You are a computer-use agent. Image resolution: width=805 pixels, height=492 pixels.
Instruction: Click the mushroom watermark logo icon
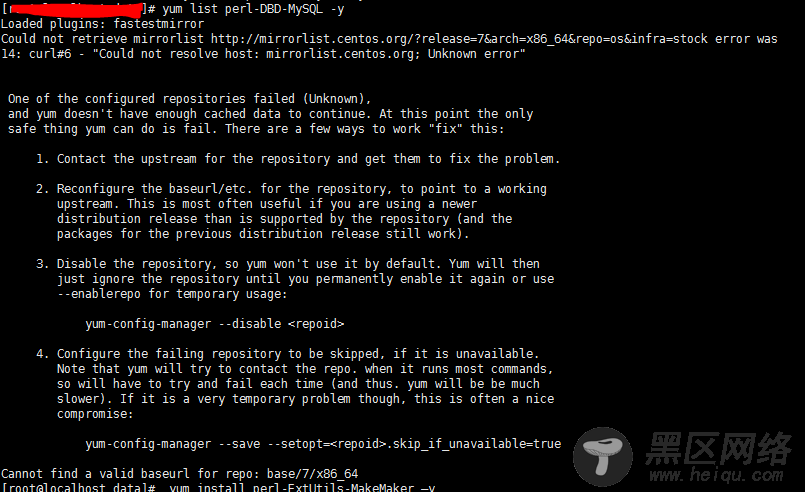click(x=603, y=457)
